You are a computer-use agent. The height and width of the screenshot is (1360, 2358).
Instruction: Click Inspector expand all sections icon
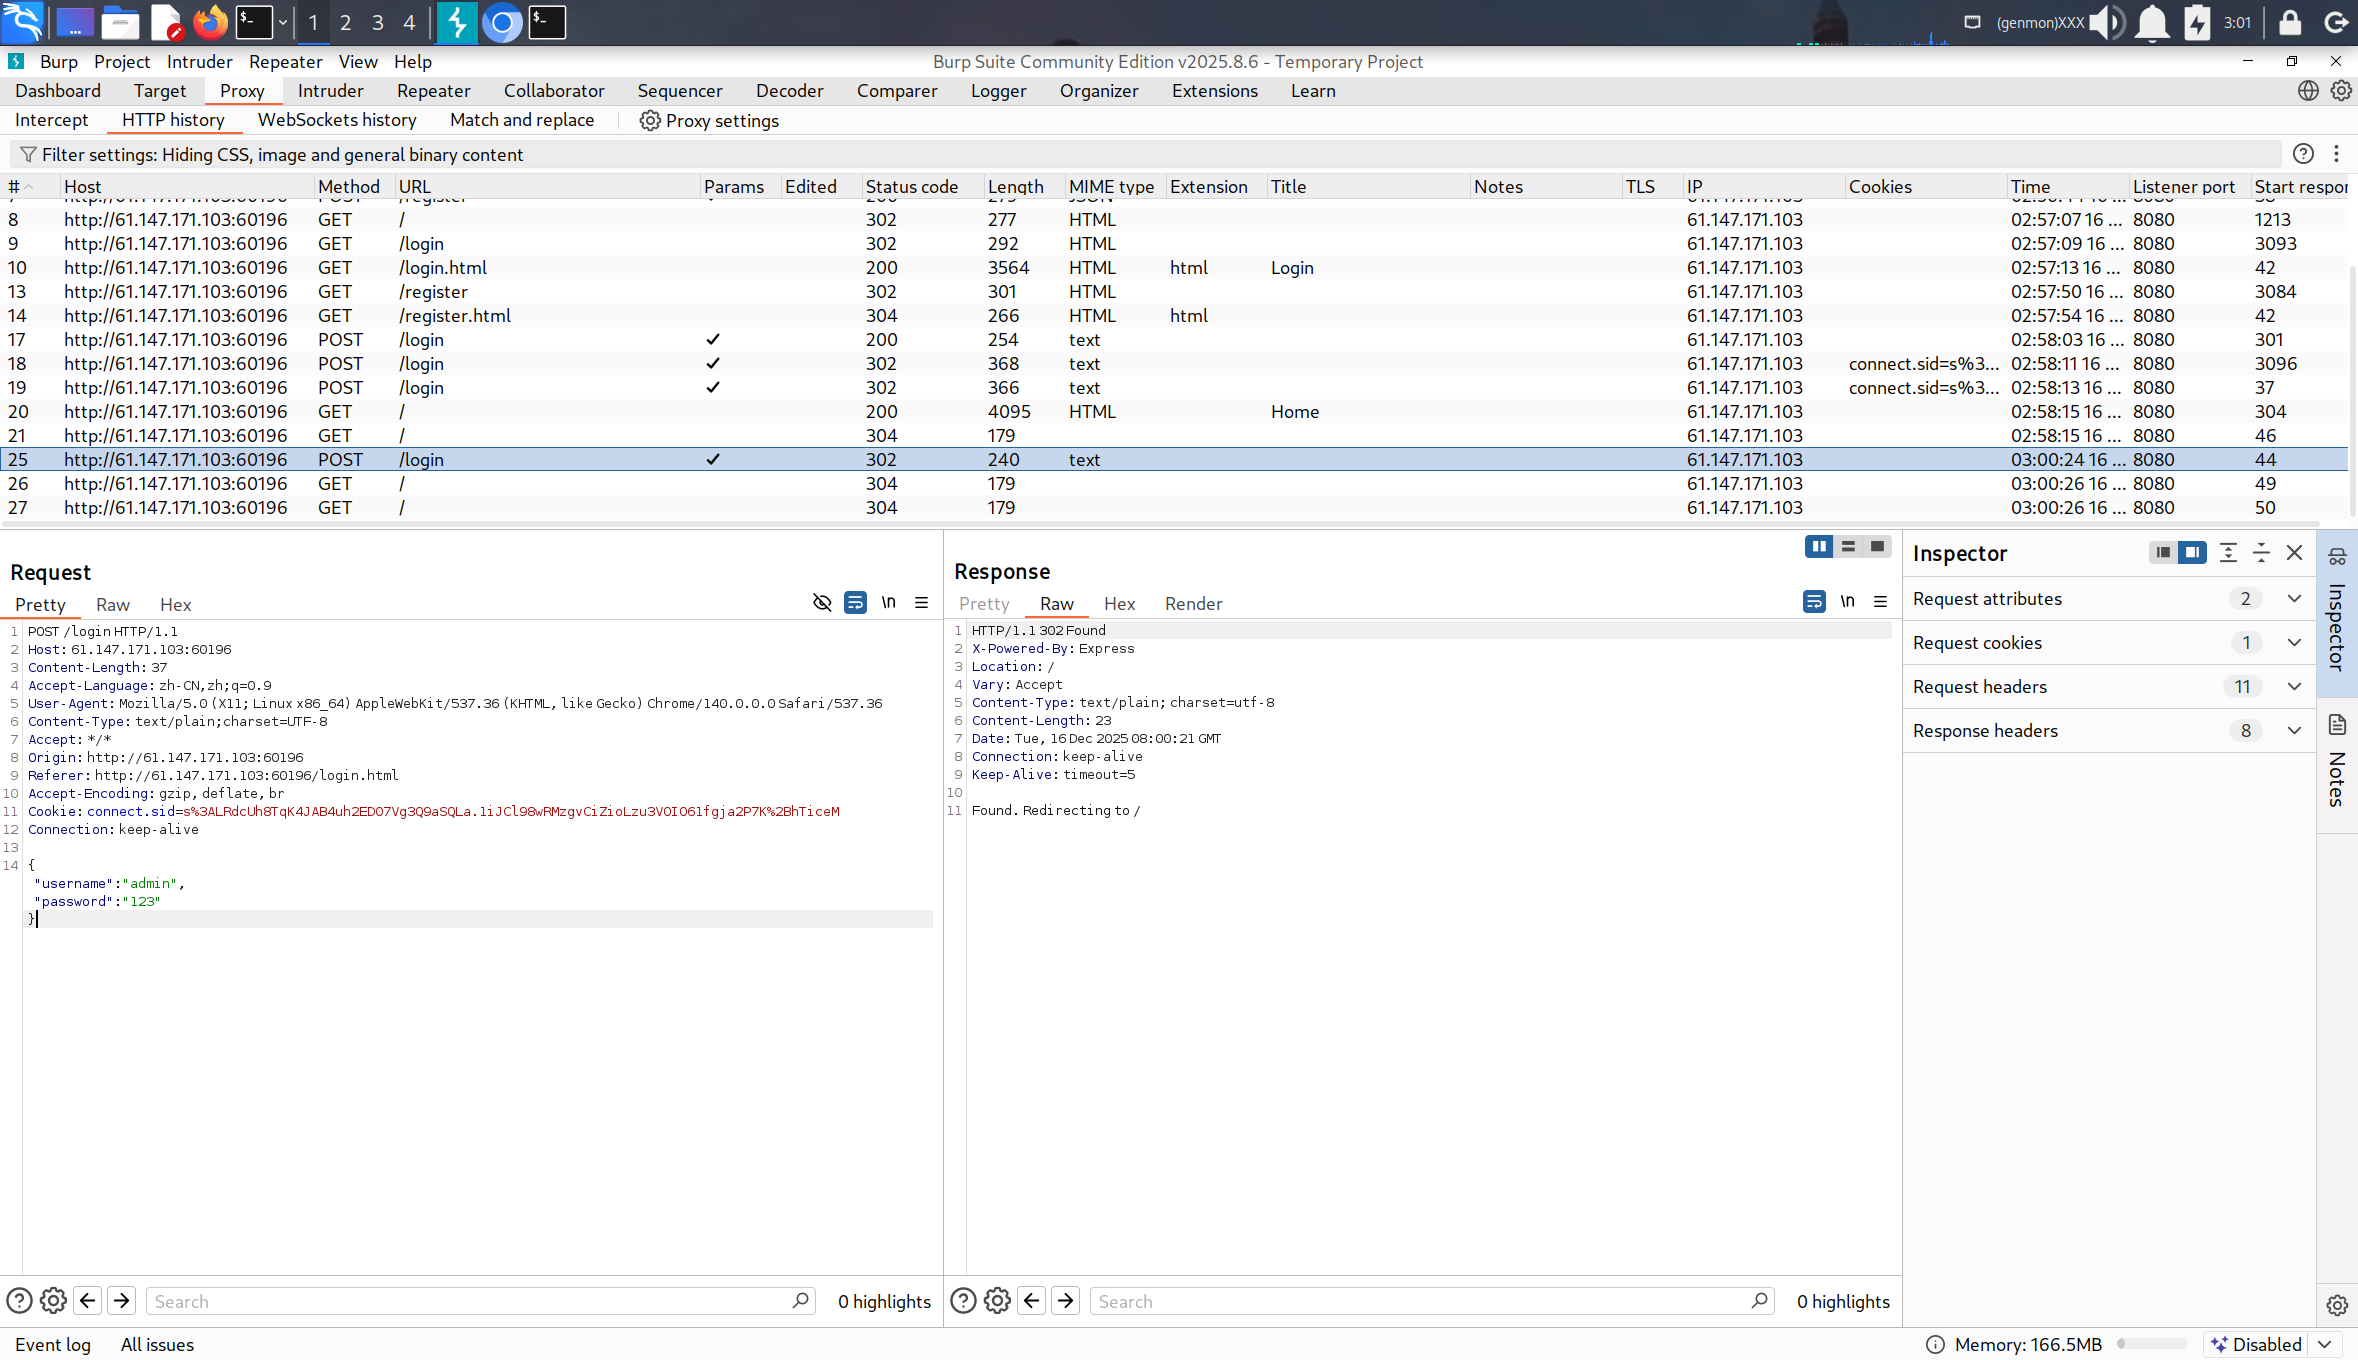(x=2228, y=553)
